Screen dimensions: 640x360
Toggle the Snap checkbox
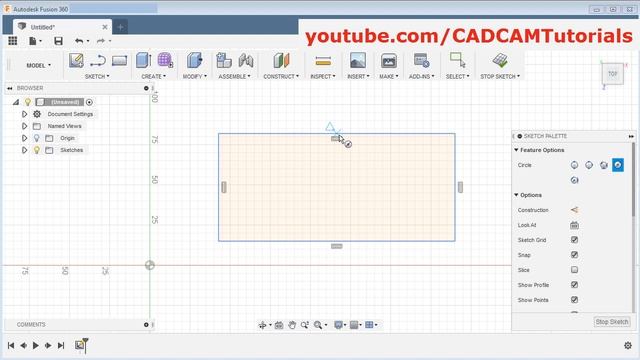pos(574,255)
